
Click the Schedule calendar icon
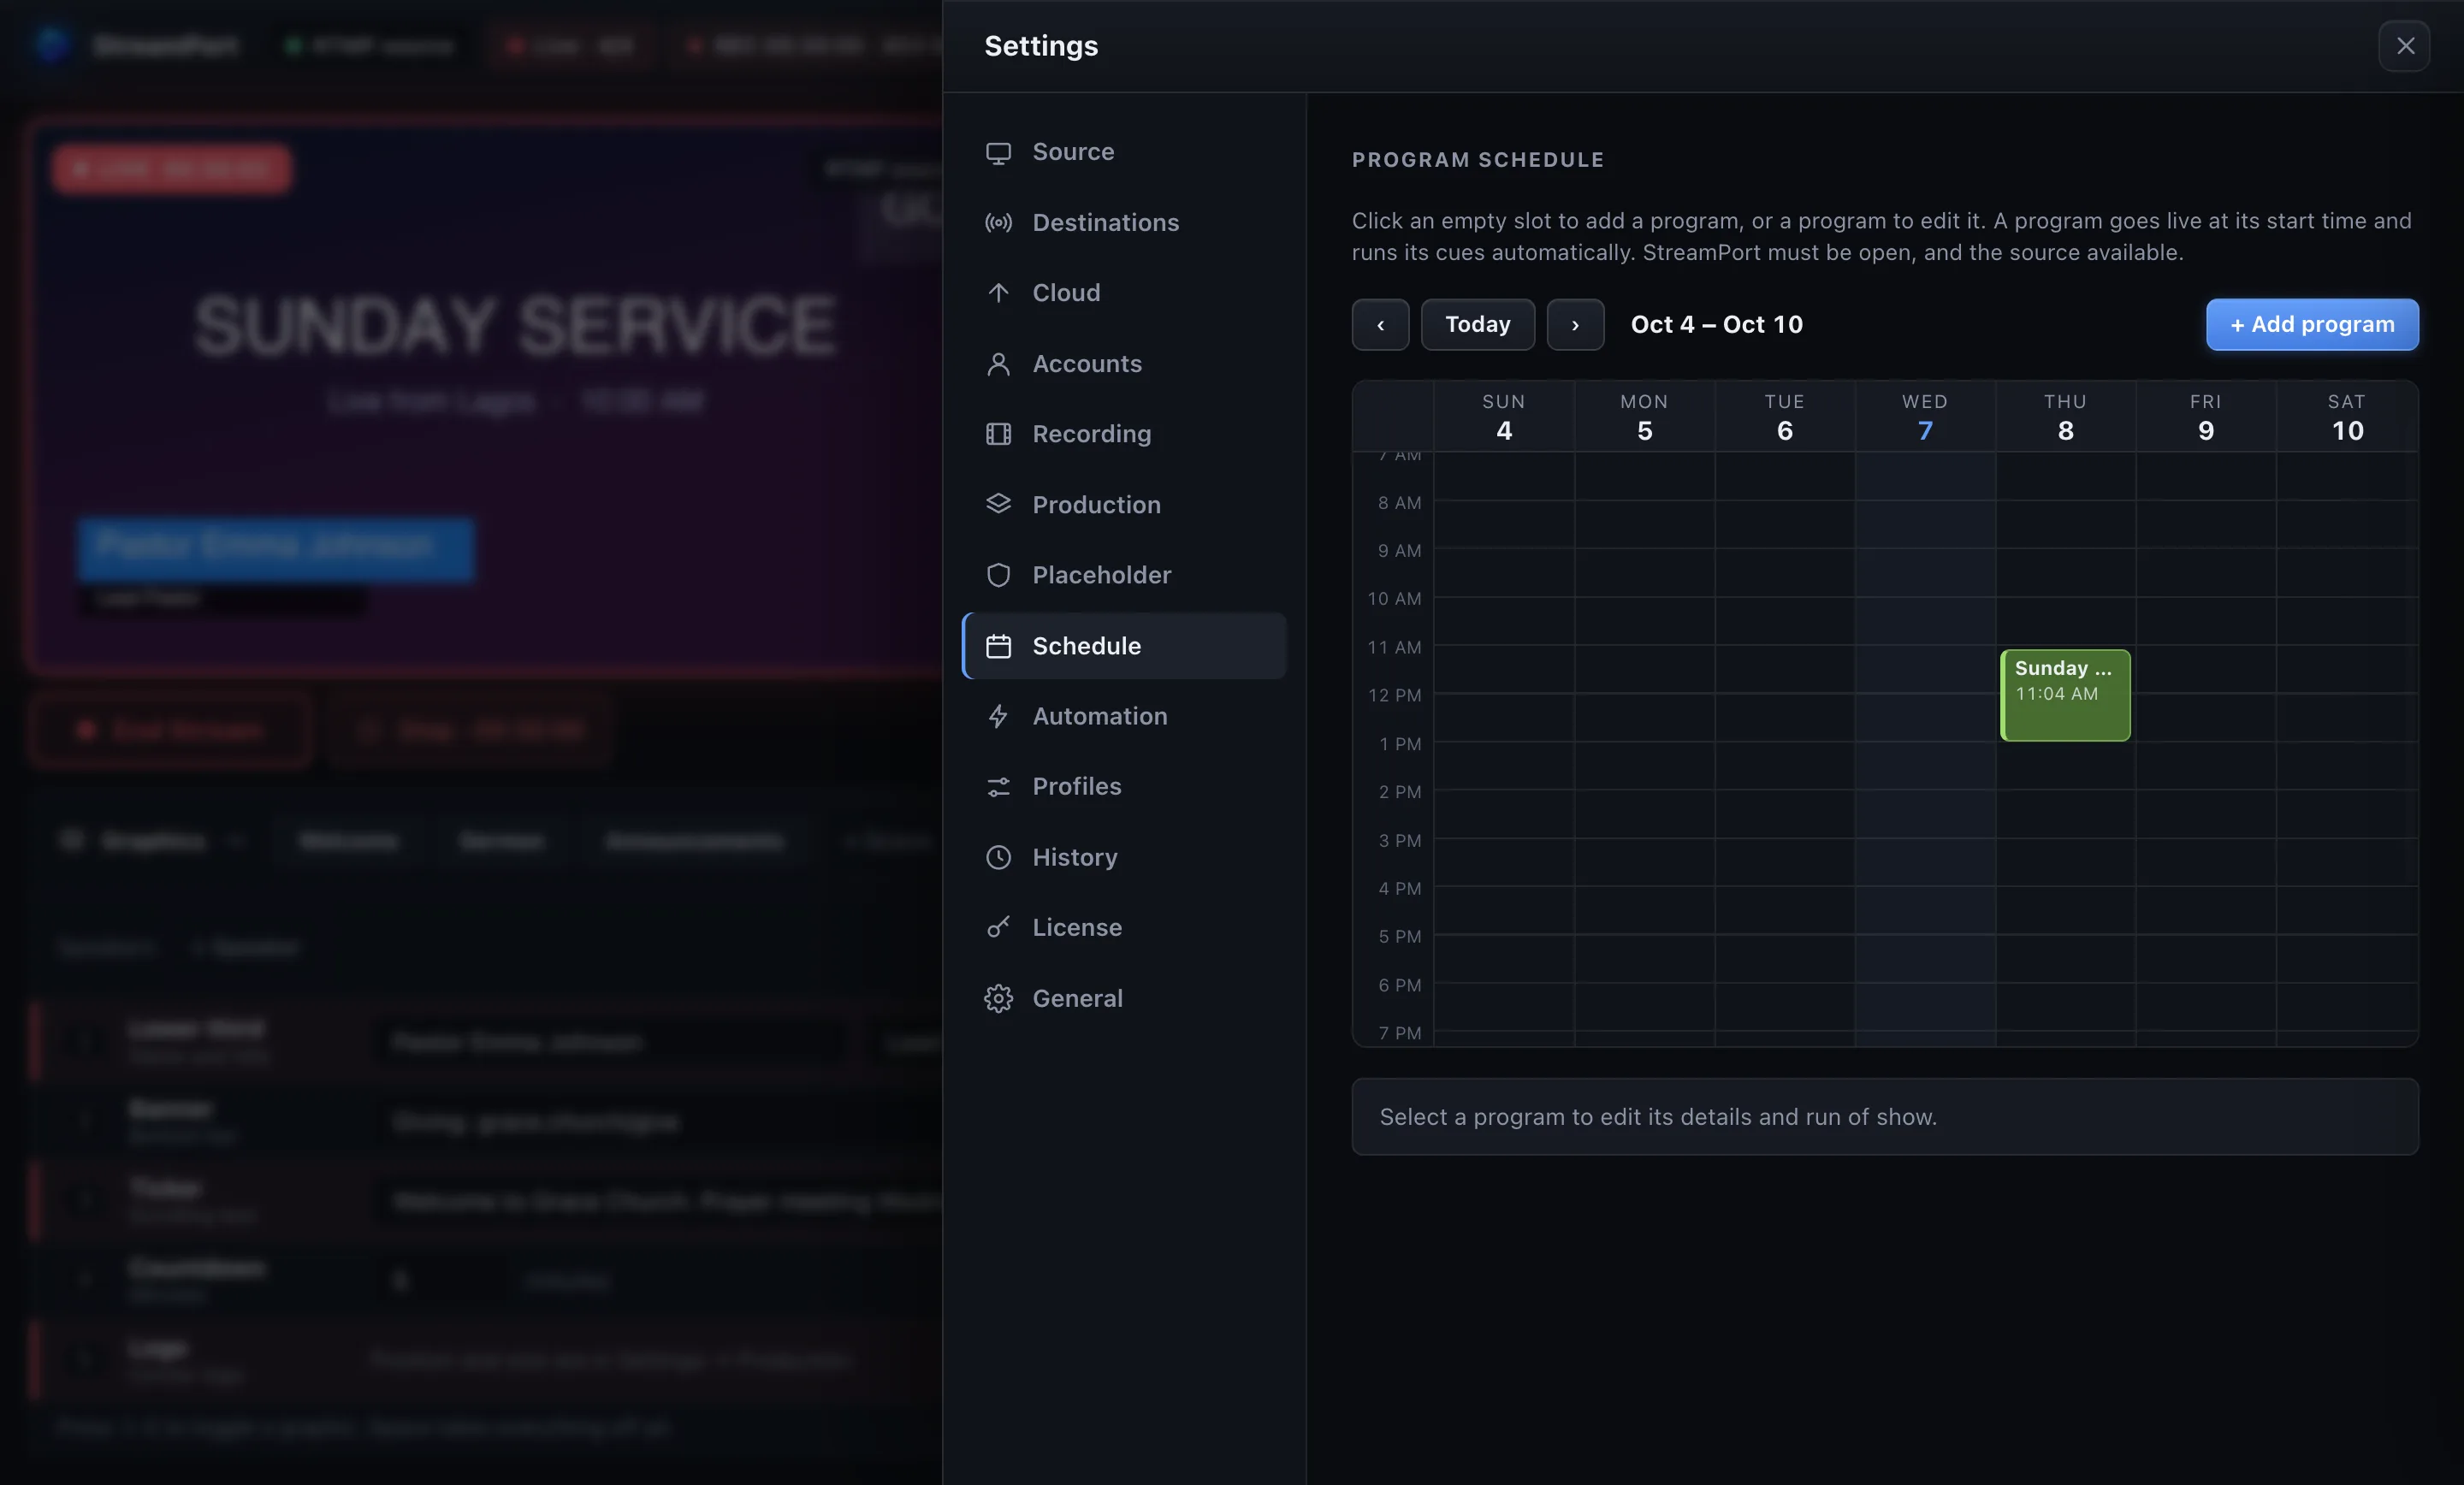pos(998,646)
